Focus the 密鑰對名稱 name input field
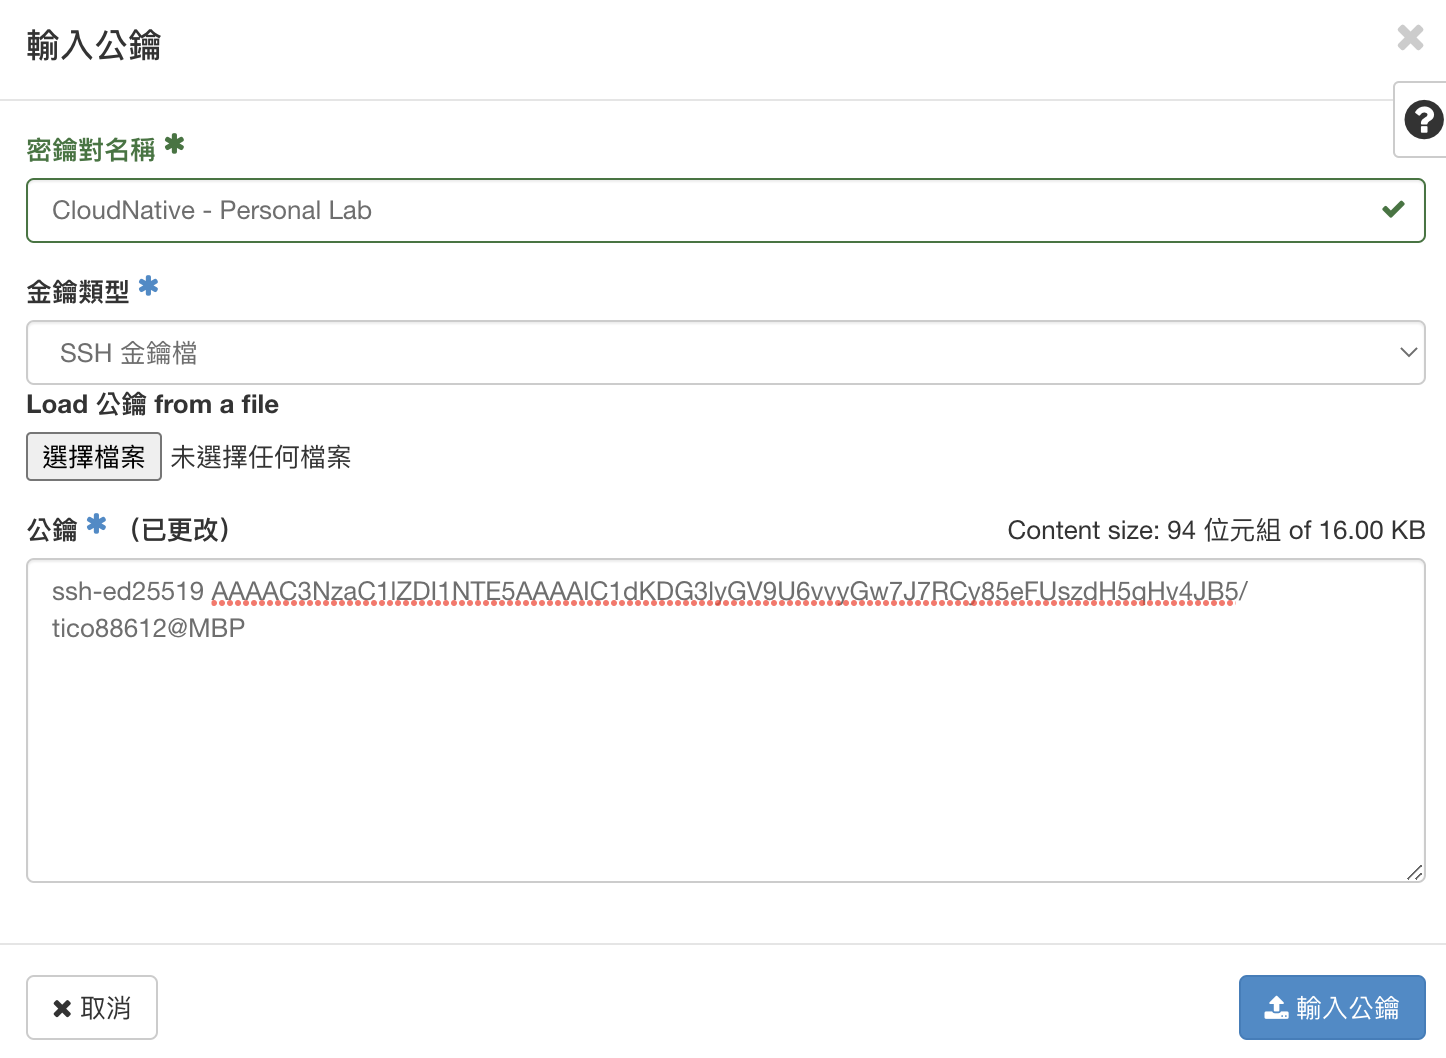This screenshot has width=1446, height=1058. point(700,210)
